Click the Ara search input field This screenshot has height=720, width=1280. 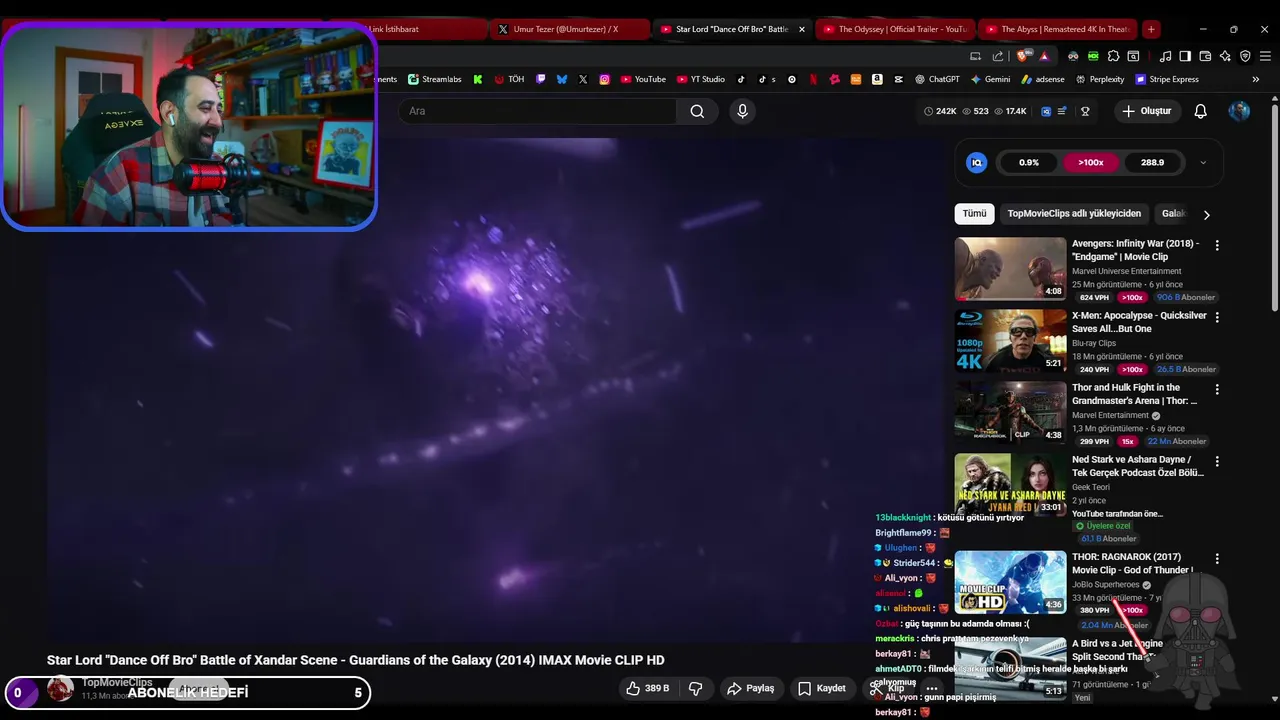click(537, 111)
